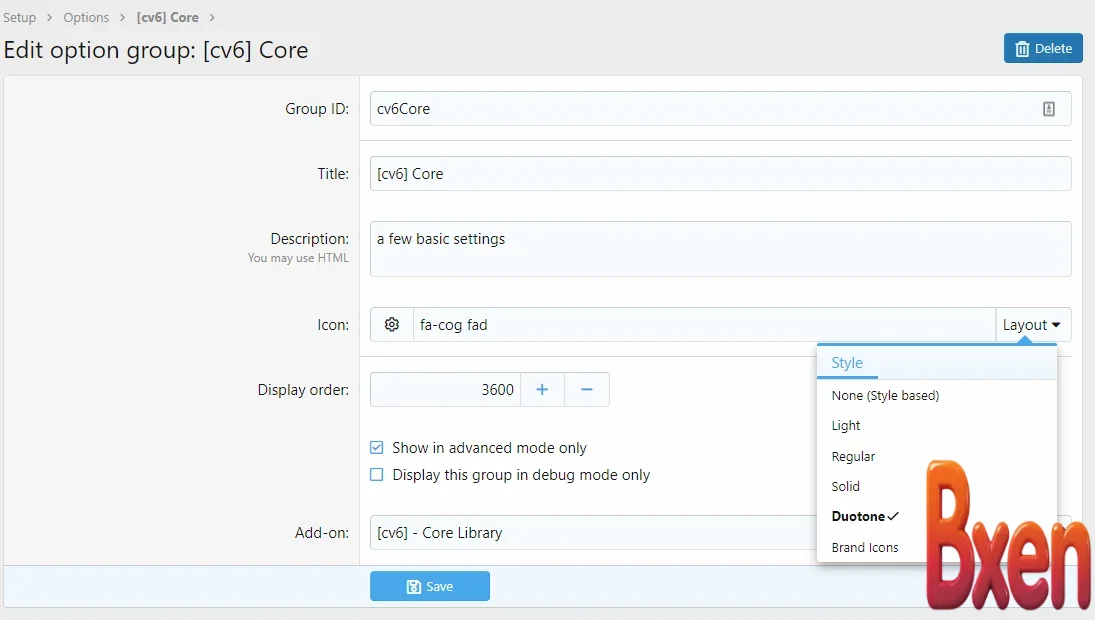Select the Regular icon style
The width and height of the screenshot is (1095, 620).
(x=853, y=456)
